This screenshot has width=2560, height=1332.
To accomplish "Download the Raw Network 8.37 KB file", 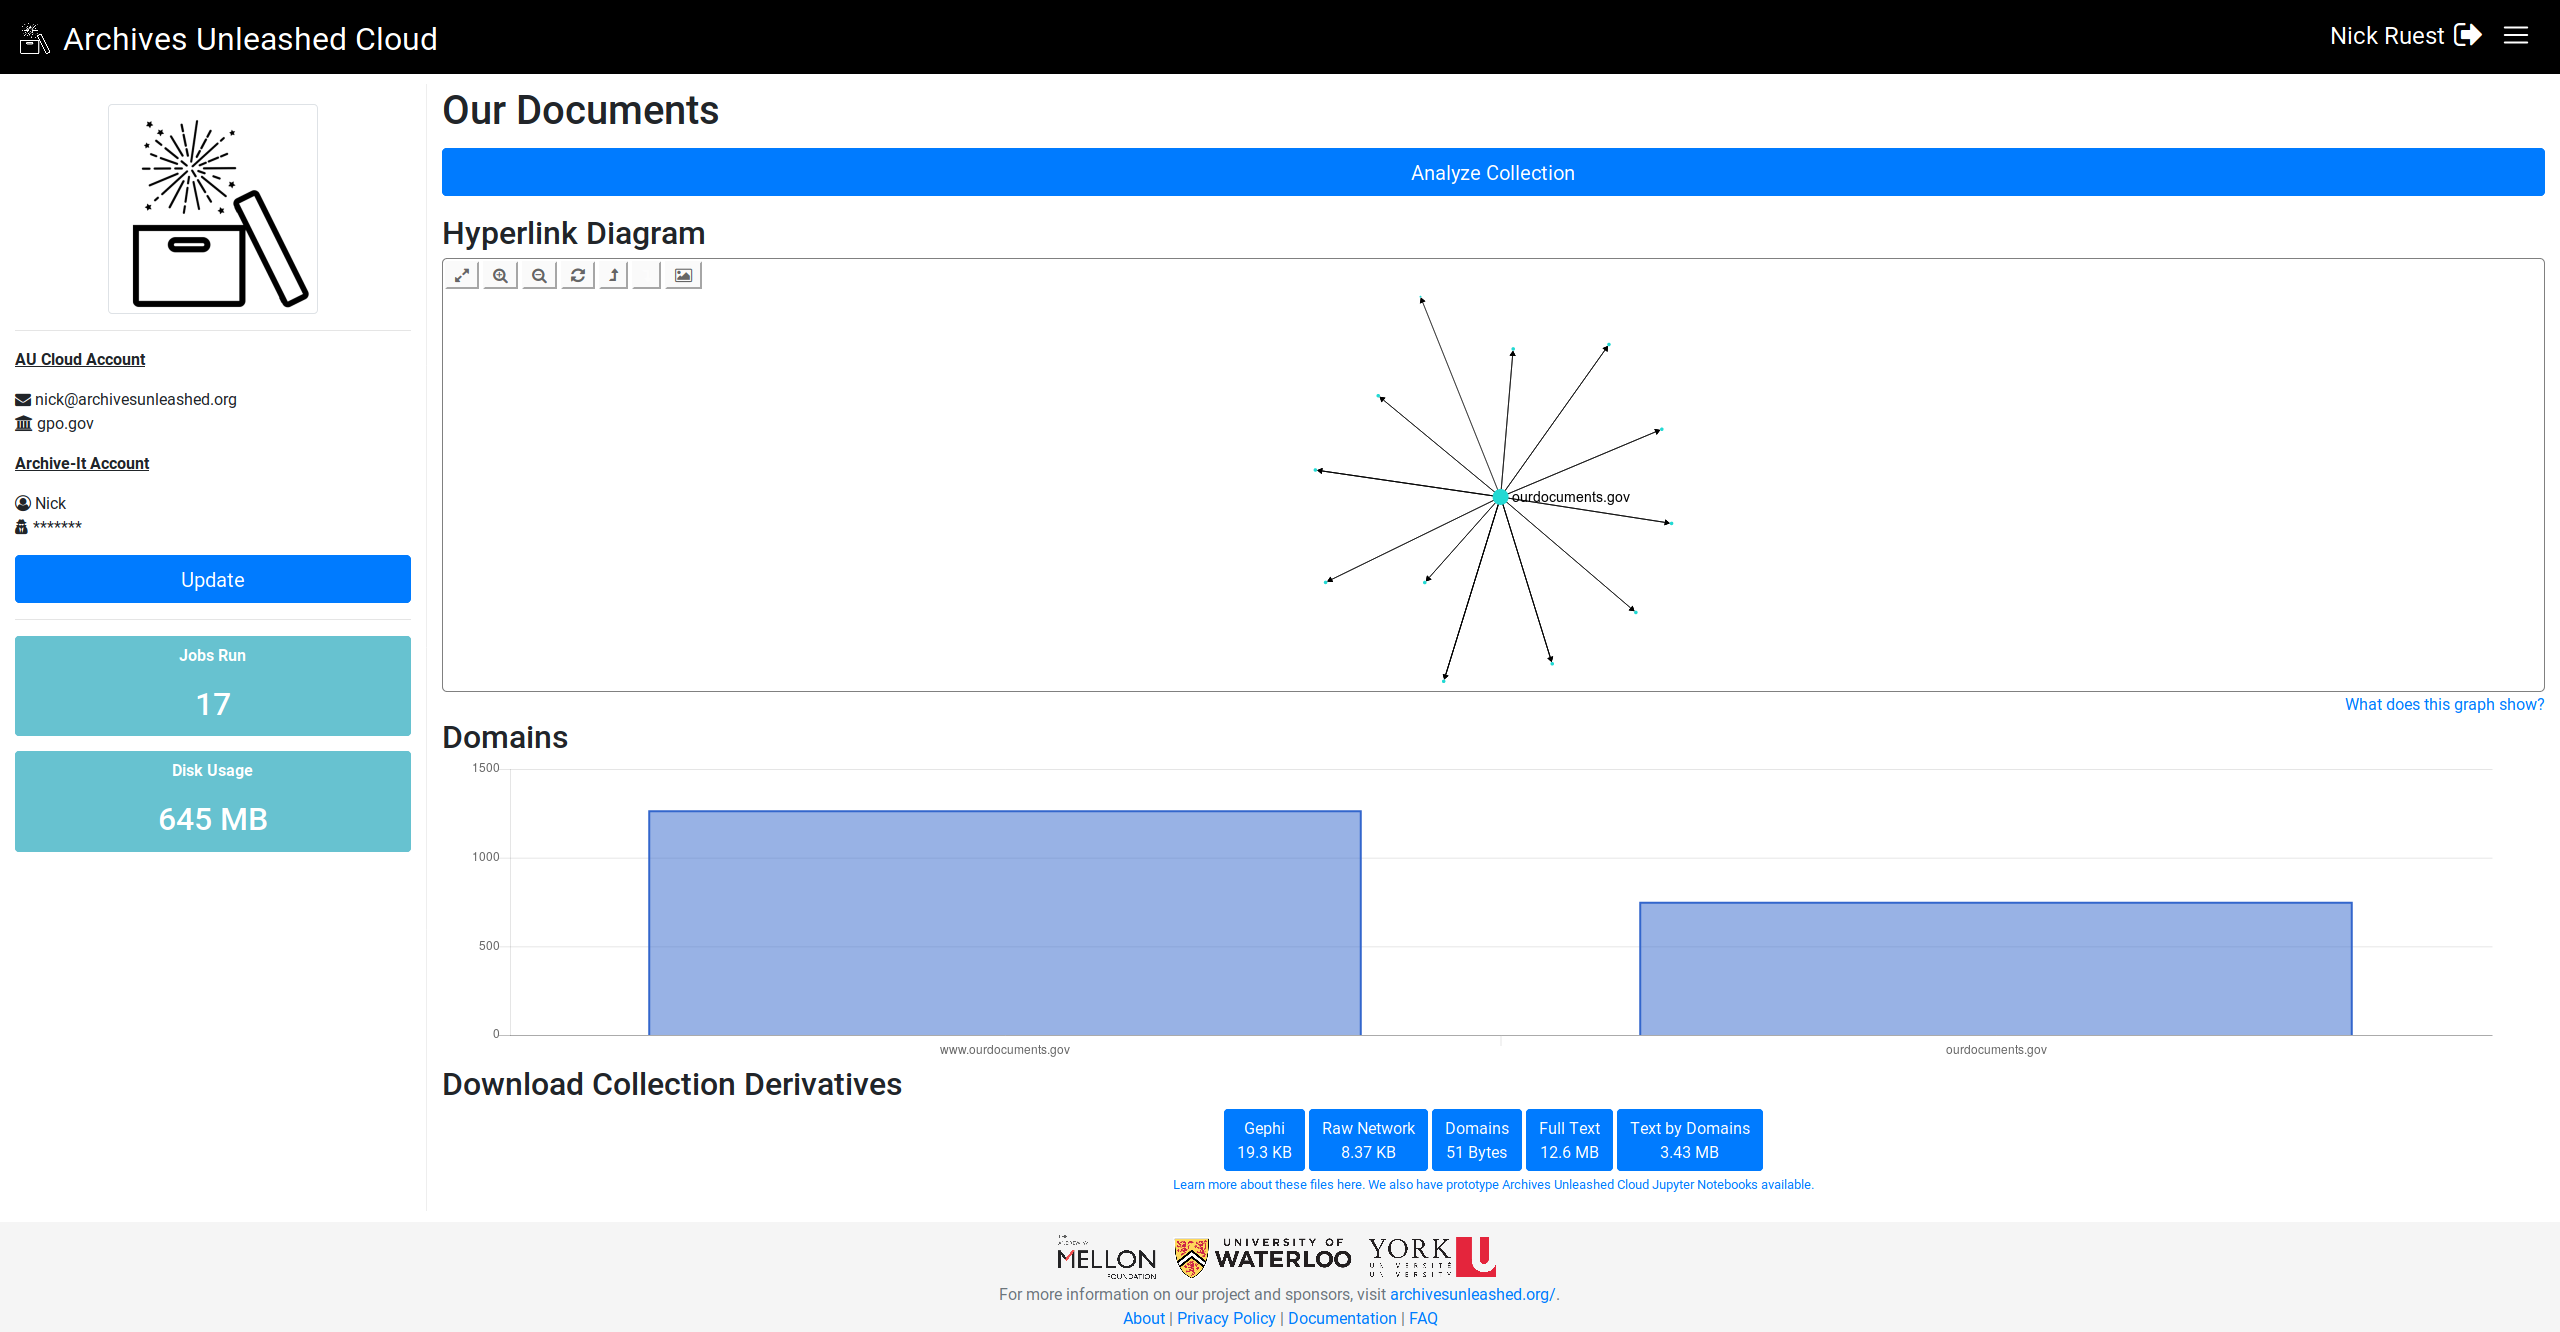I will click(x=1368, y=1140).
